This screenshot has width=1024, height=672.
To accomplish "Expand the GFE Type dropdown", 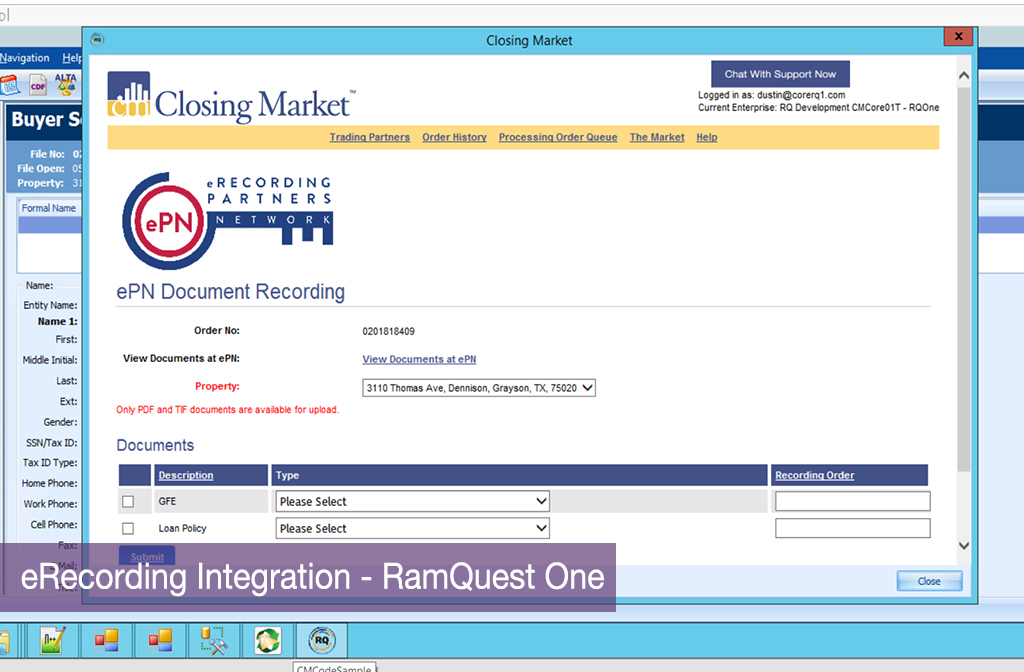I will (413, 502).
